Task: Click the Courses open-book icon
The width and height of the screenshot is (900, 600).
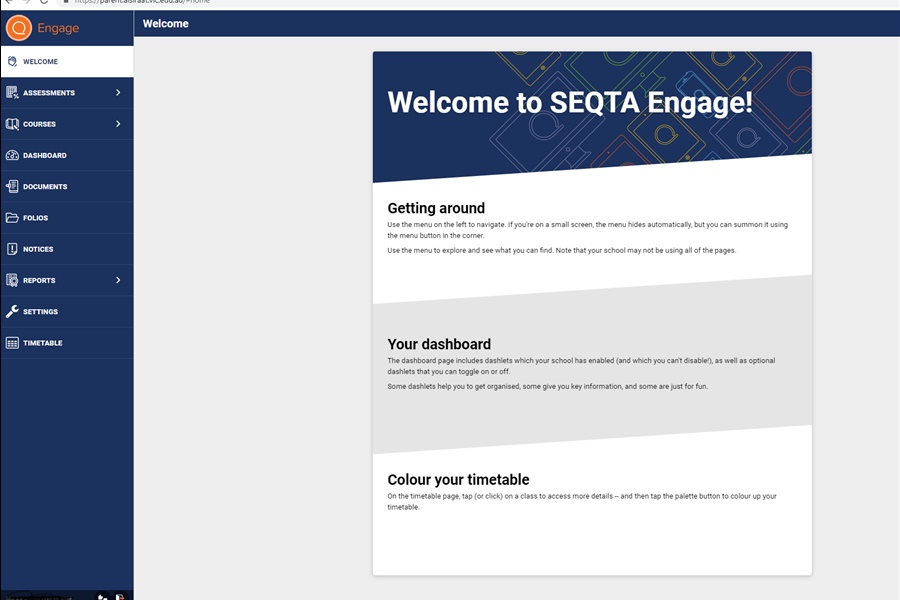Action: click(x=12, y=124)
